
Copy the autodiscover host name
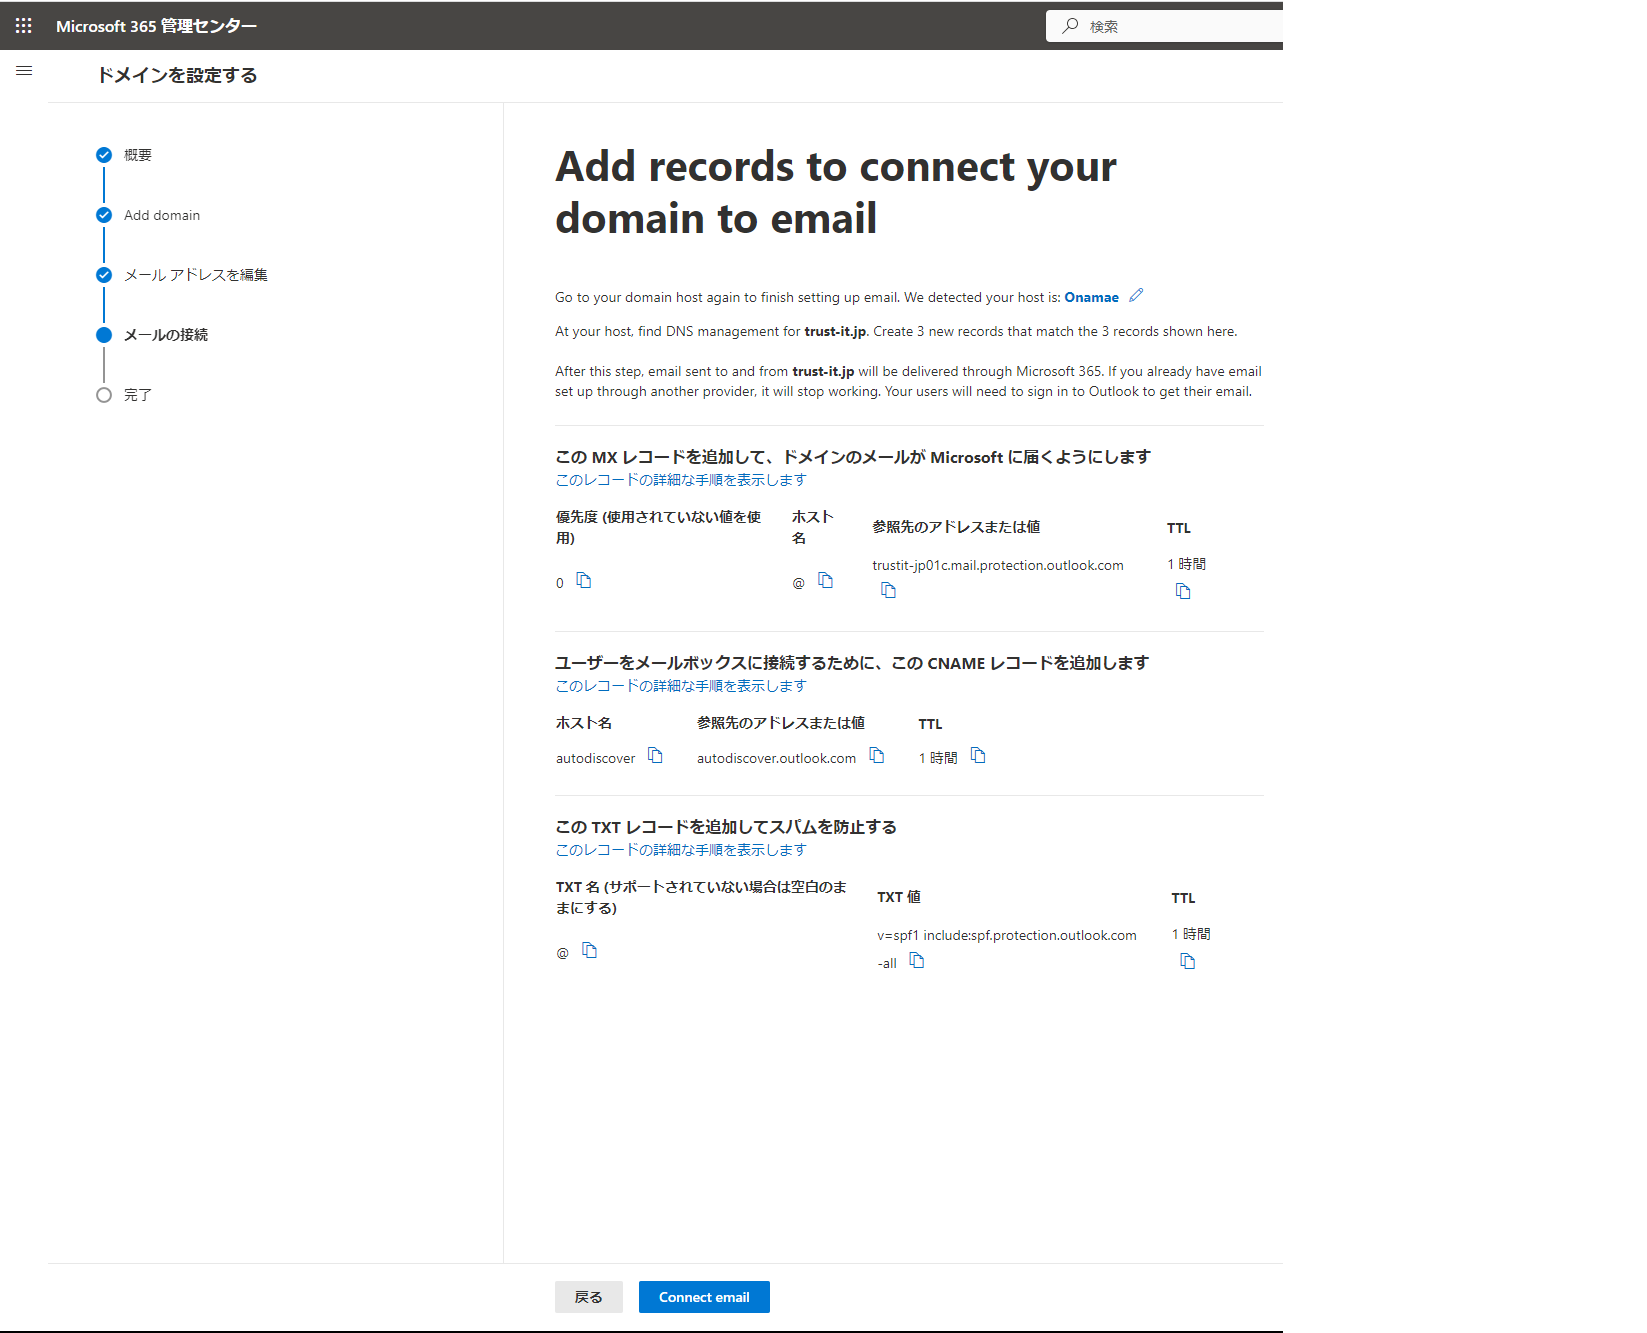[x=655, y=756]
